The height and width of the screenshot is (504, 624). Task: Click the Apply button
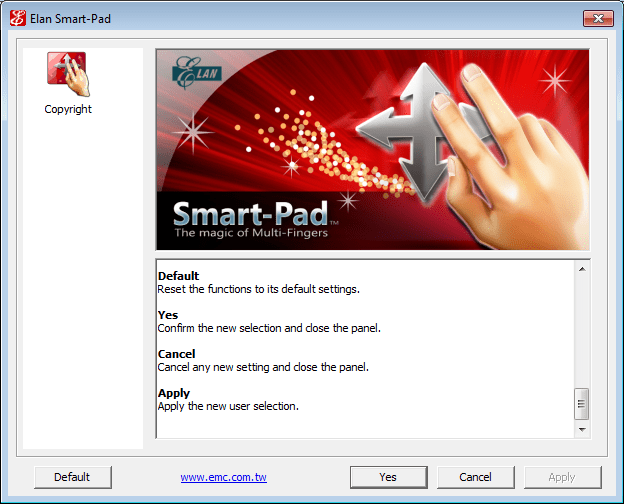pyautogui.click(x=562, y=477)
